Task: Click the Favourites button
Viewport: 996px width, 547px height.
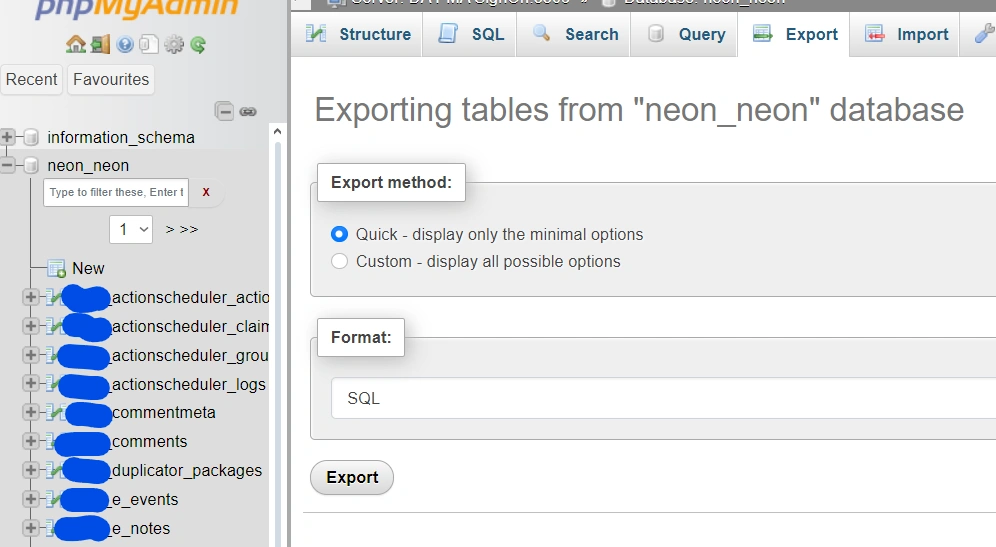Action: point(111,79)
